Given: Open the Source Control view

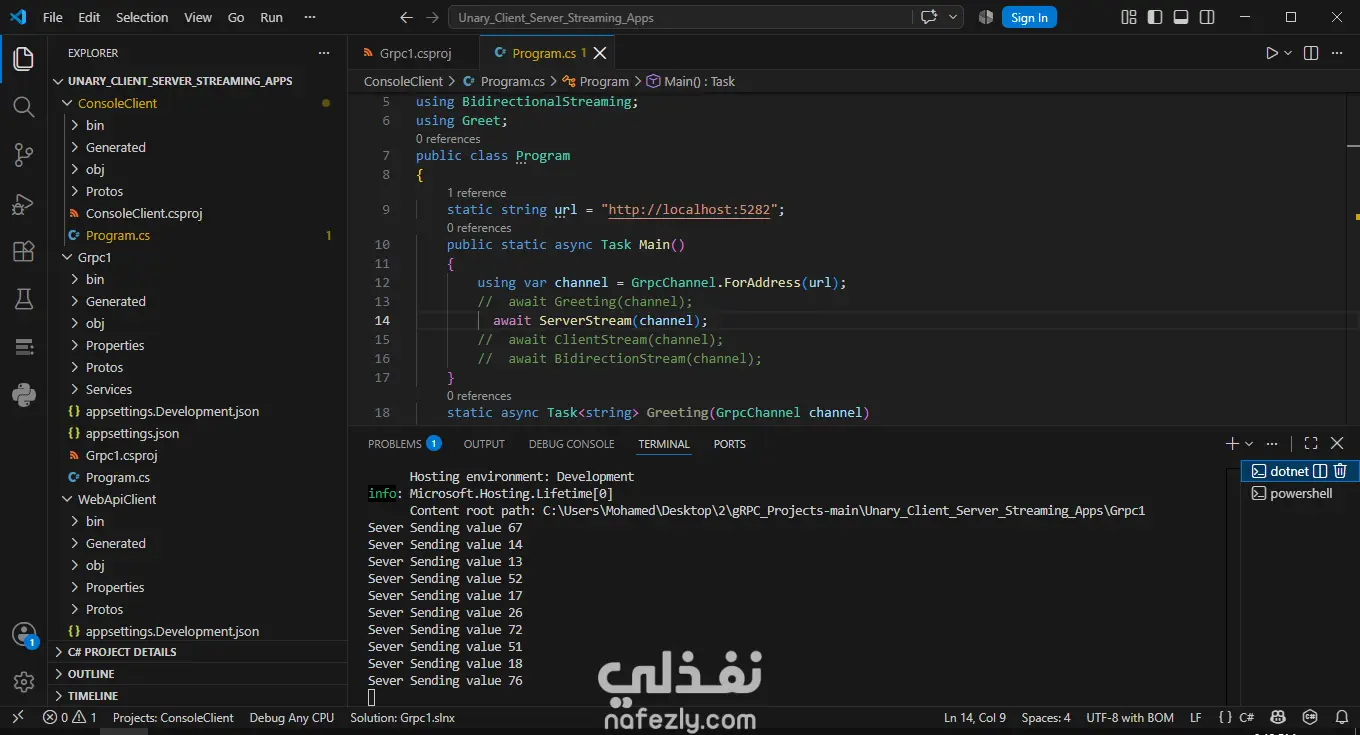Looking at the screenshot, I should (24, 155).
